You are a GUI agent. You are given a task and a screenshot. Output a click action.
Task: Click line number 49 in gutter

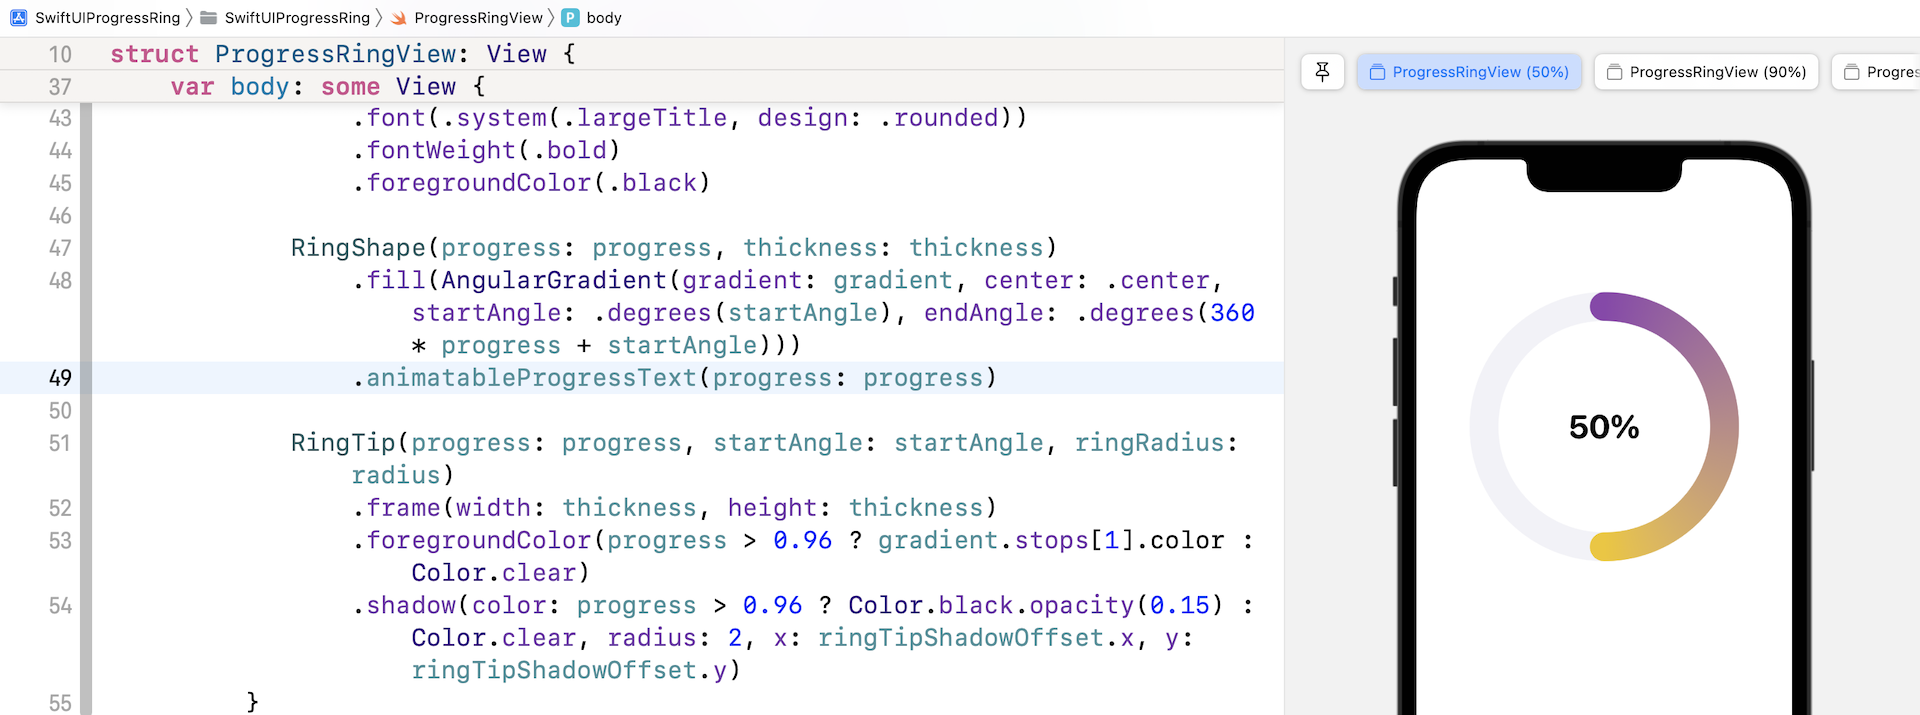(60, 378)
